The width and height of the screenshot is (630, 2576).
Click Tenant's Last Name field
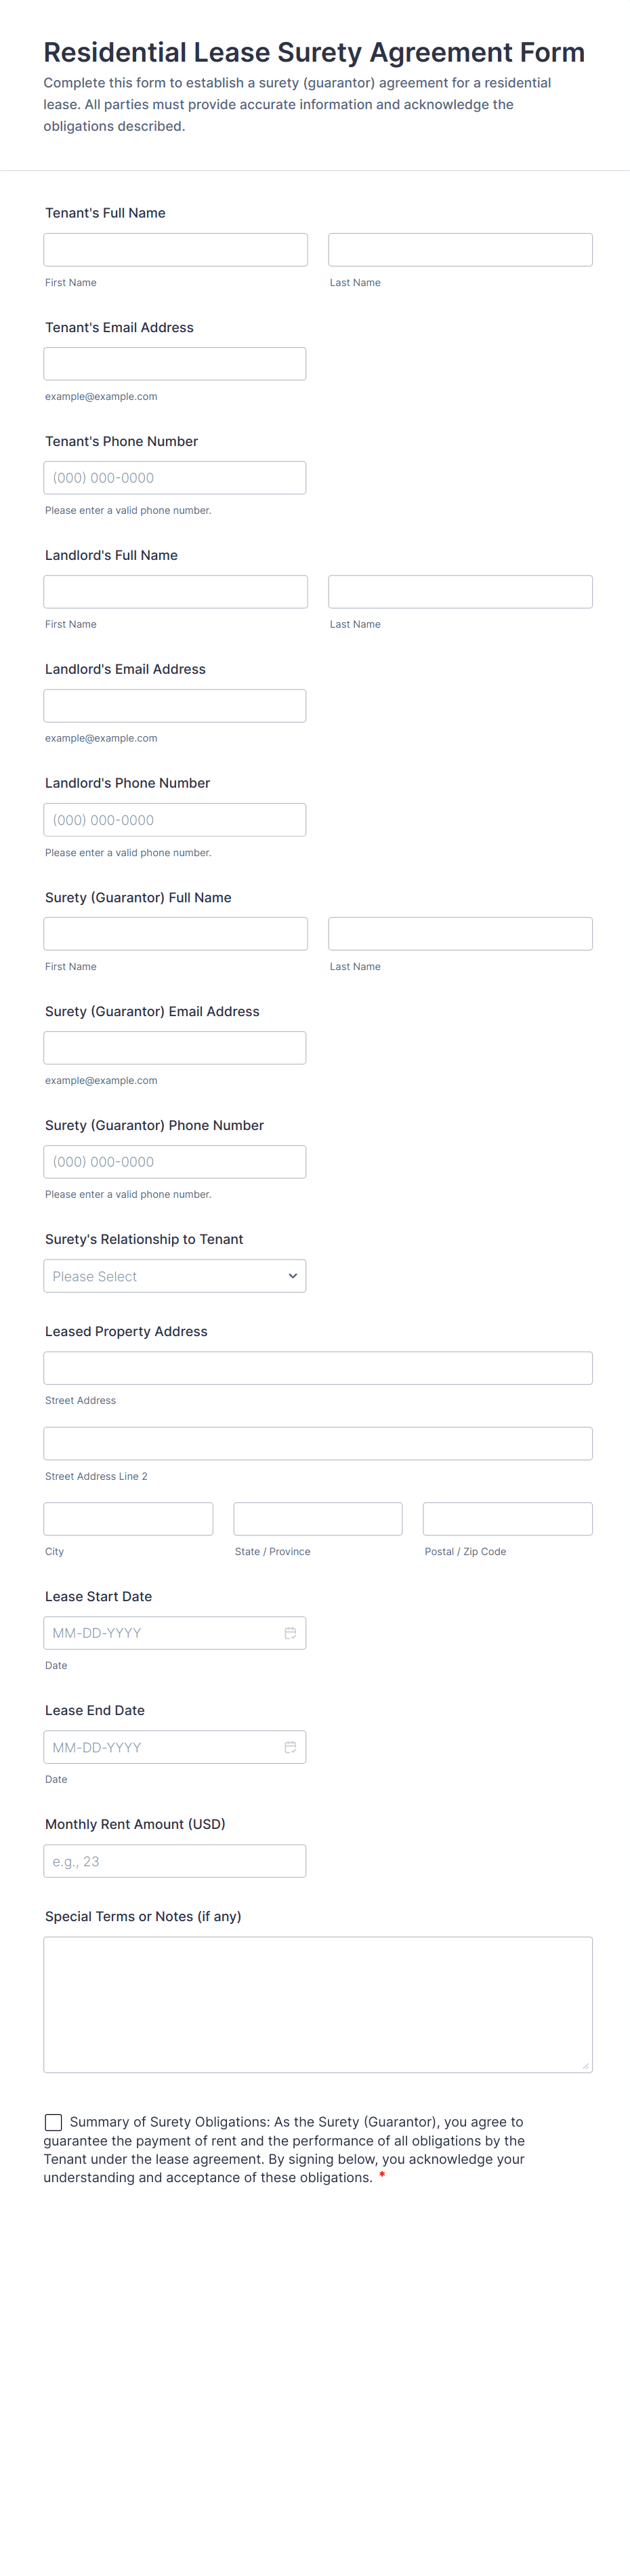click(460, 250)
